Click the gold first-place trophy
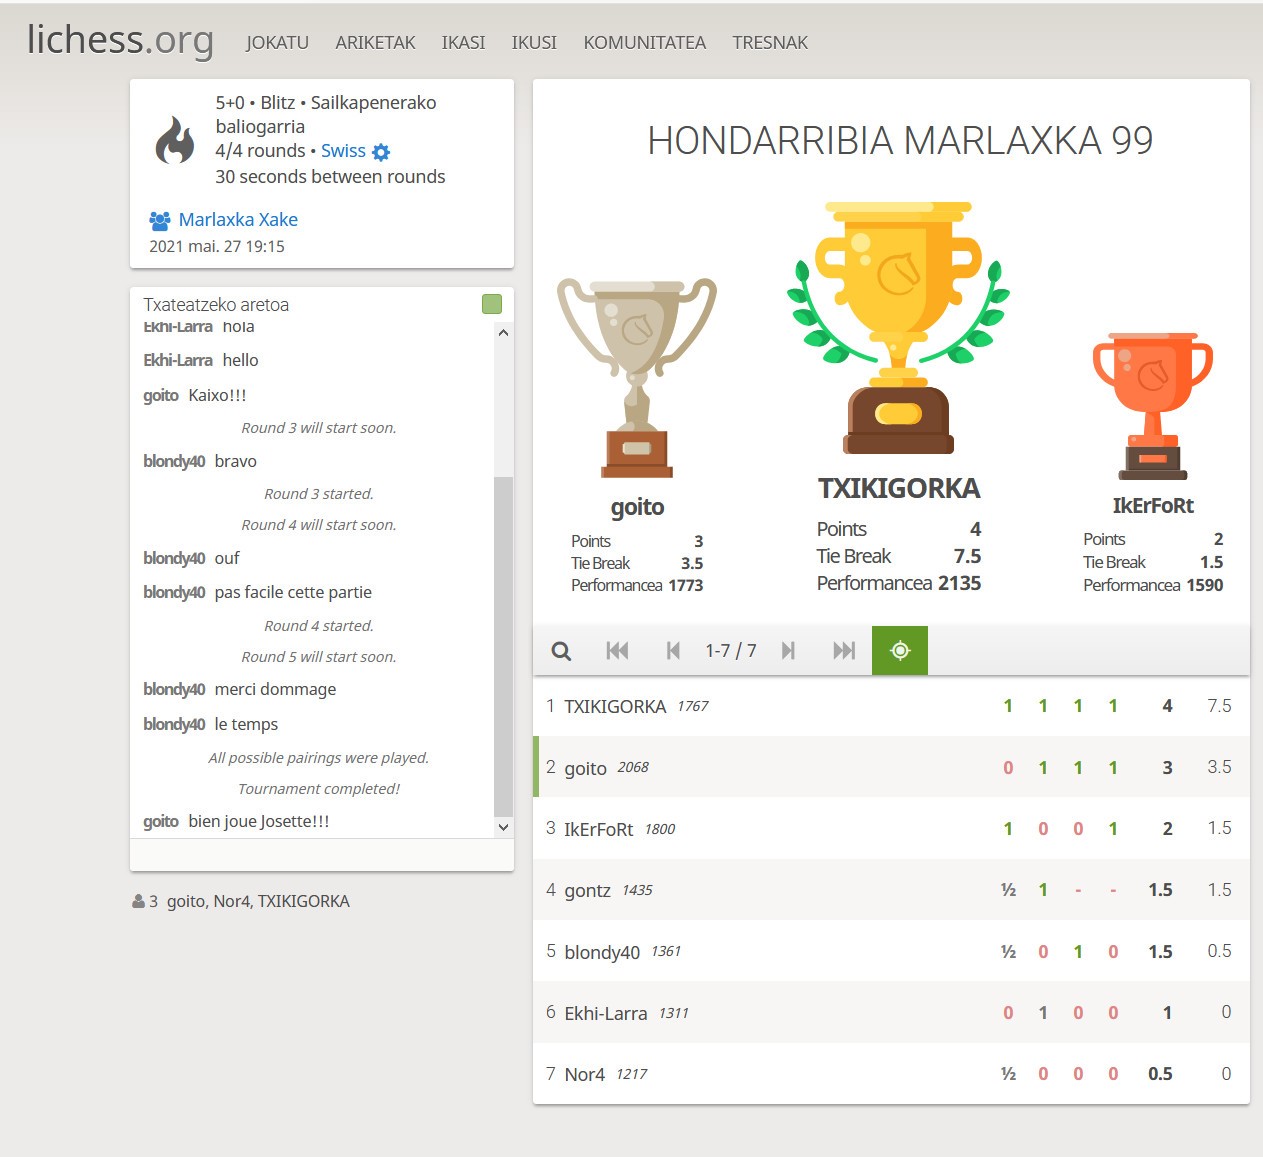This screenshot has height=1157, width=1263. click(x=898, y=328)
